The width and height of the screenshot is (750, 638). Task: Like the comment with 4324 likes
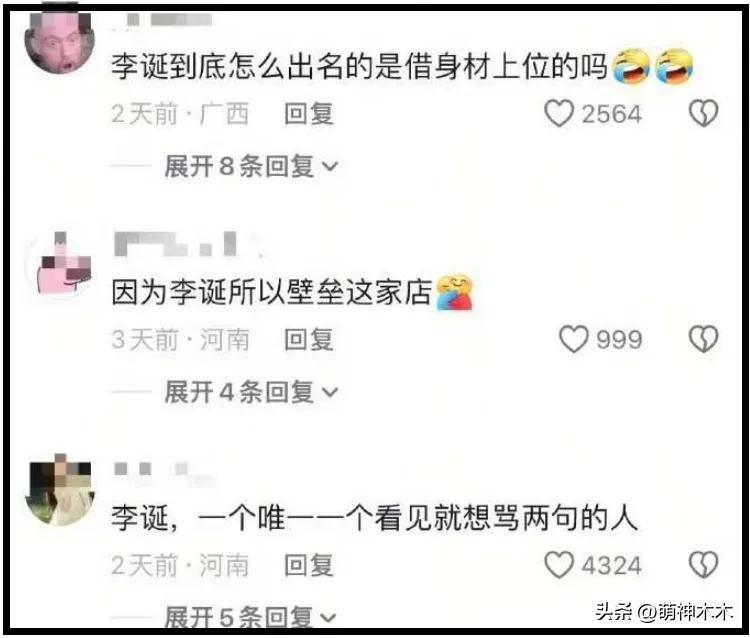click(x=558, y=565)
